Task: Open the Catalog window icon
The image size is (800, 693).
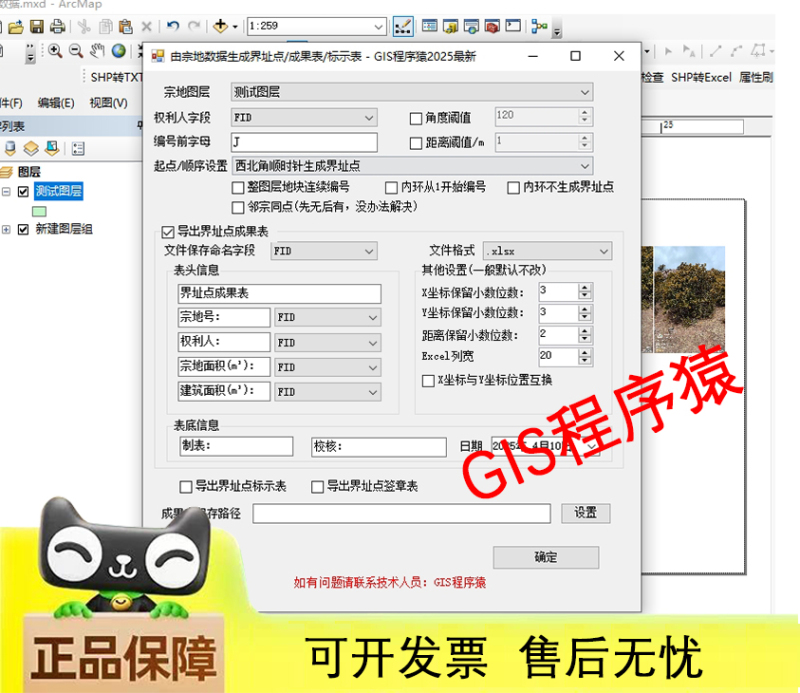Action: (450, 26)
